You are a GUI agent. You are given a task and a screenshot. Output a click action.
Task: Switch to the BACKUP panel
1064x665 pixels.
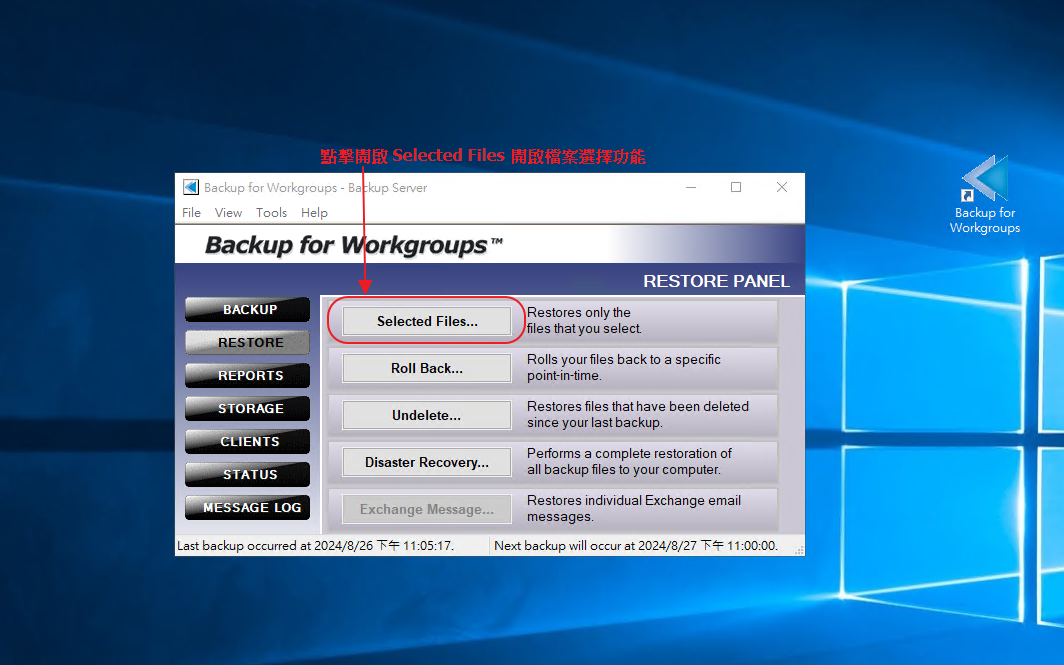click(x=248, y=309)
